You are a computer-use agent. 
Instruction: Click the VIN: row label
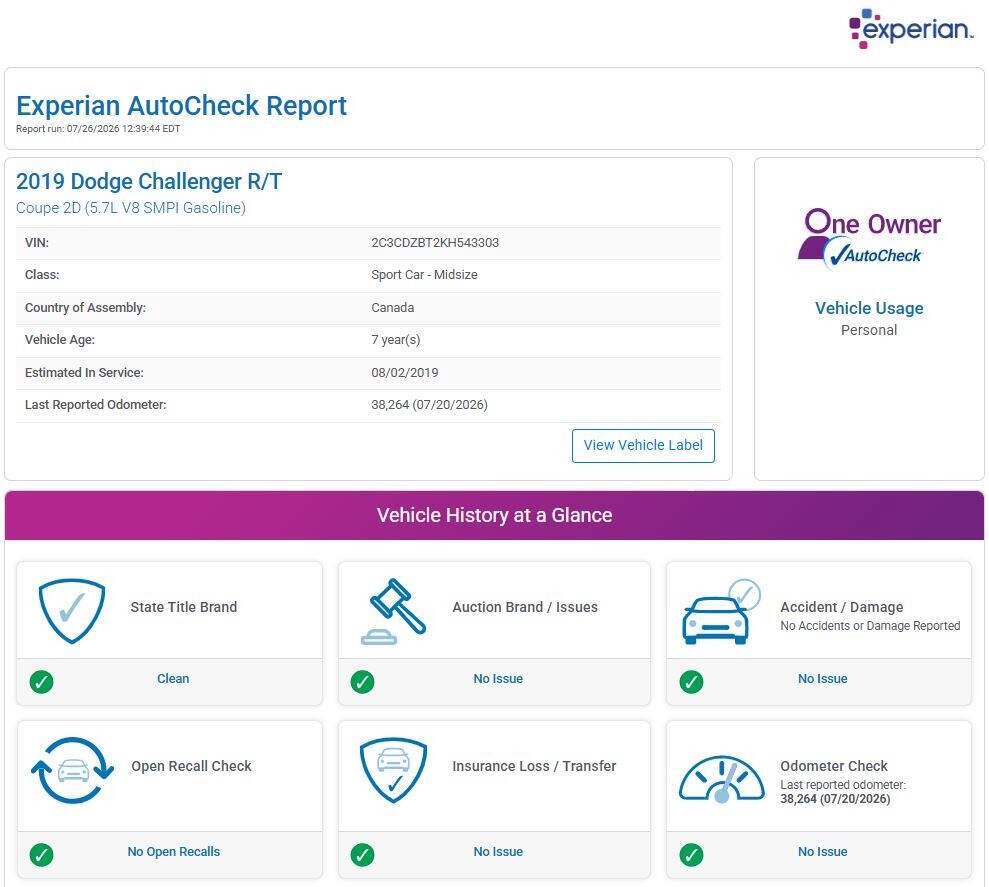tap(37, 243)
